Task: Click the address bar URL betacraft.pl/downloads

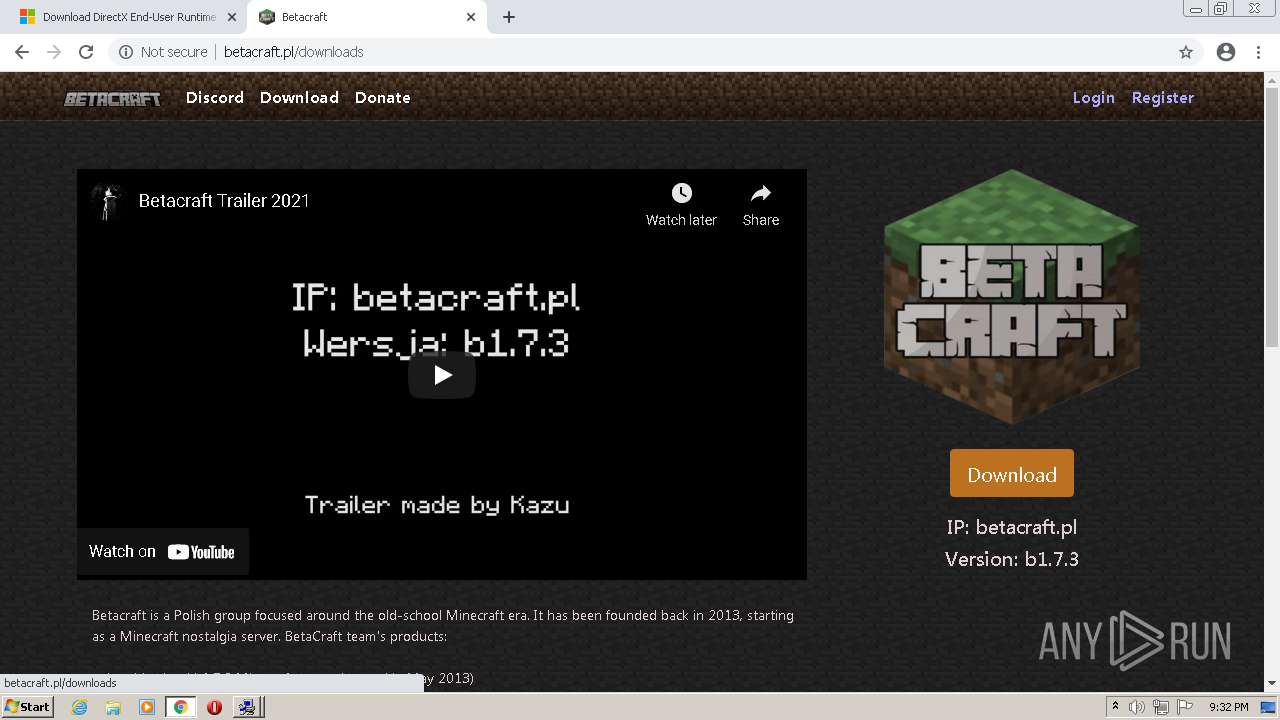Action: click(x=294, y=52)
